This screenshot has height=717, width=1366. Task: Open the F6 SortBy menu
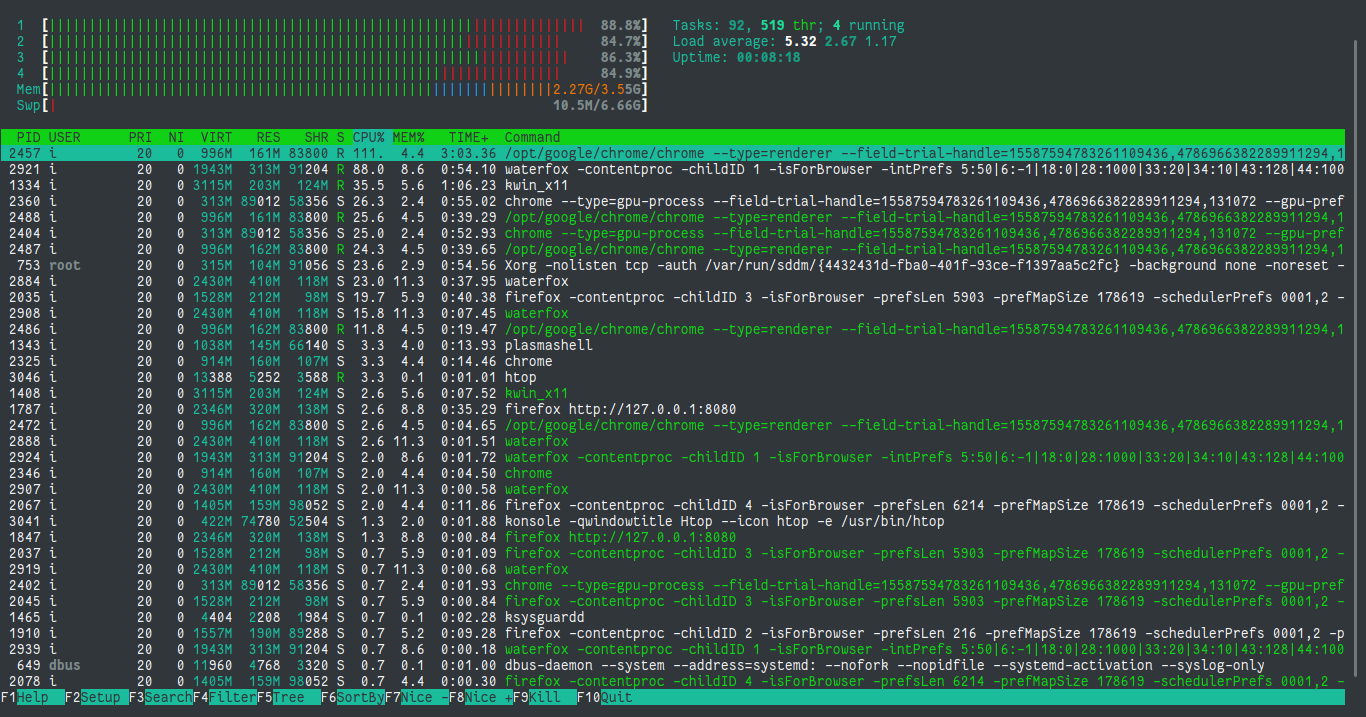point(352,697)
